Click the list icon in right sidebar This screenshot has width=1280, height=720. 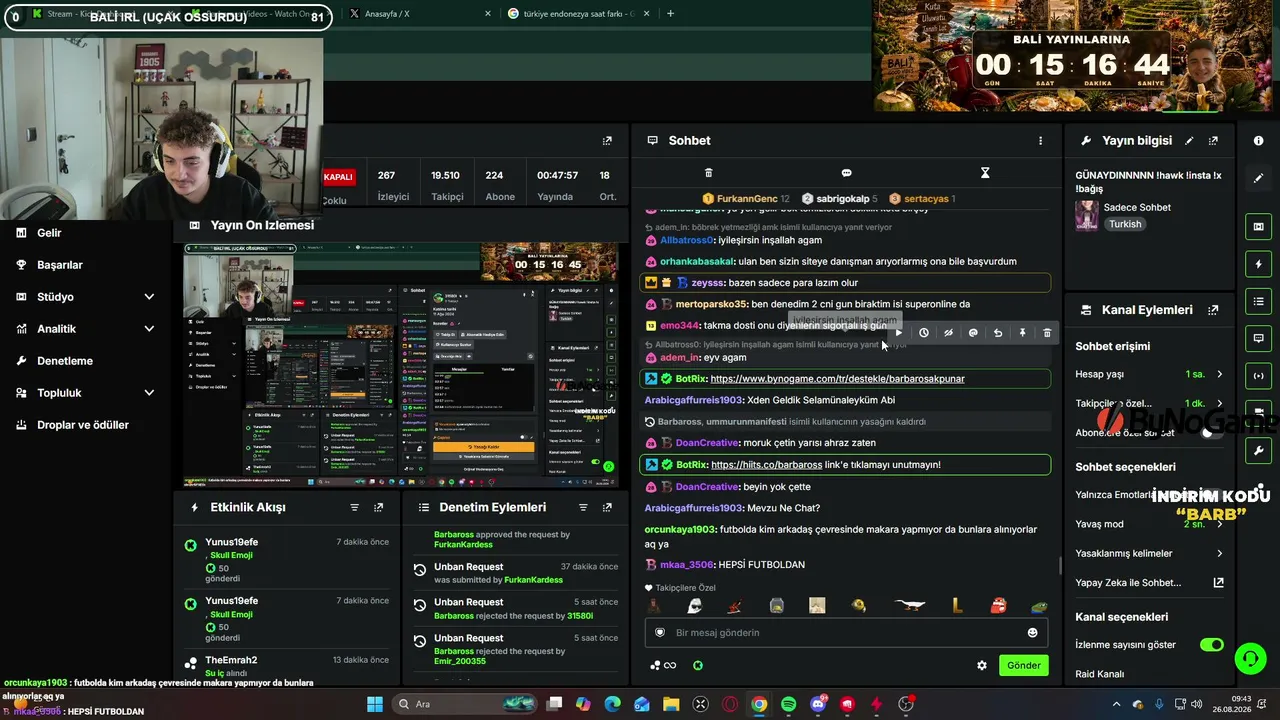pyautogui.click(x=1259, y=301)
